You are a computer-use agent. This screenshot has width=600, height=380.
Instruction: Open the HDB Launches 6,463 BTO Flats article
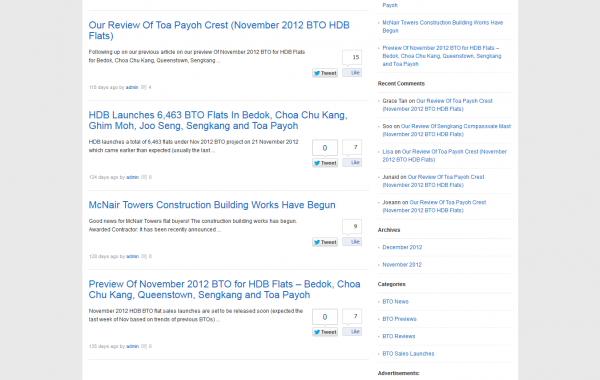point(218,120)
